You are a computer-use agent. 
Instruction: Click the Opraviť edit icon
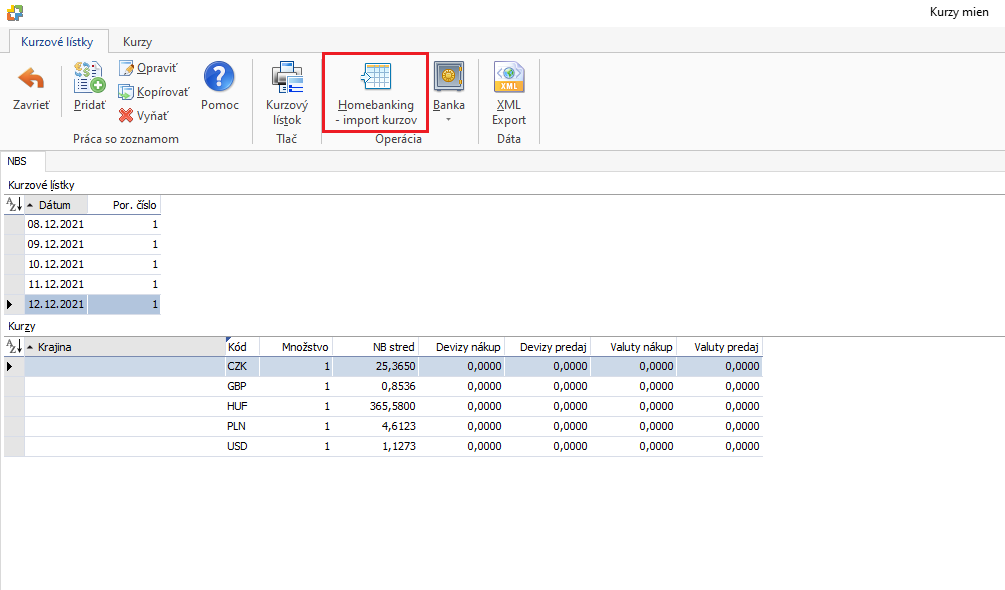point(126,68)
